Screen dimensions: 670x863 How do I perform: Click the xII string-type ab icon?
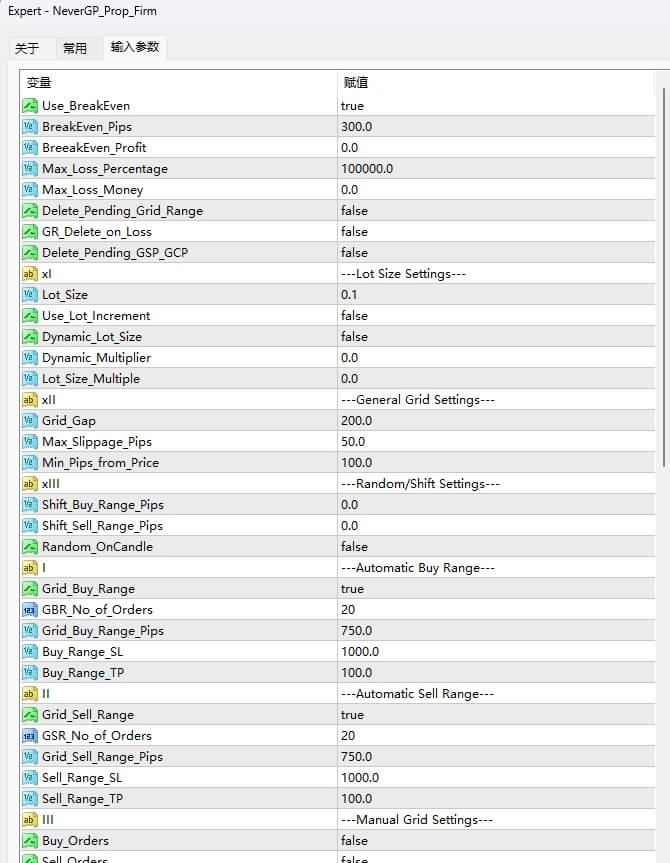point(30,400)
